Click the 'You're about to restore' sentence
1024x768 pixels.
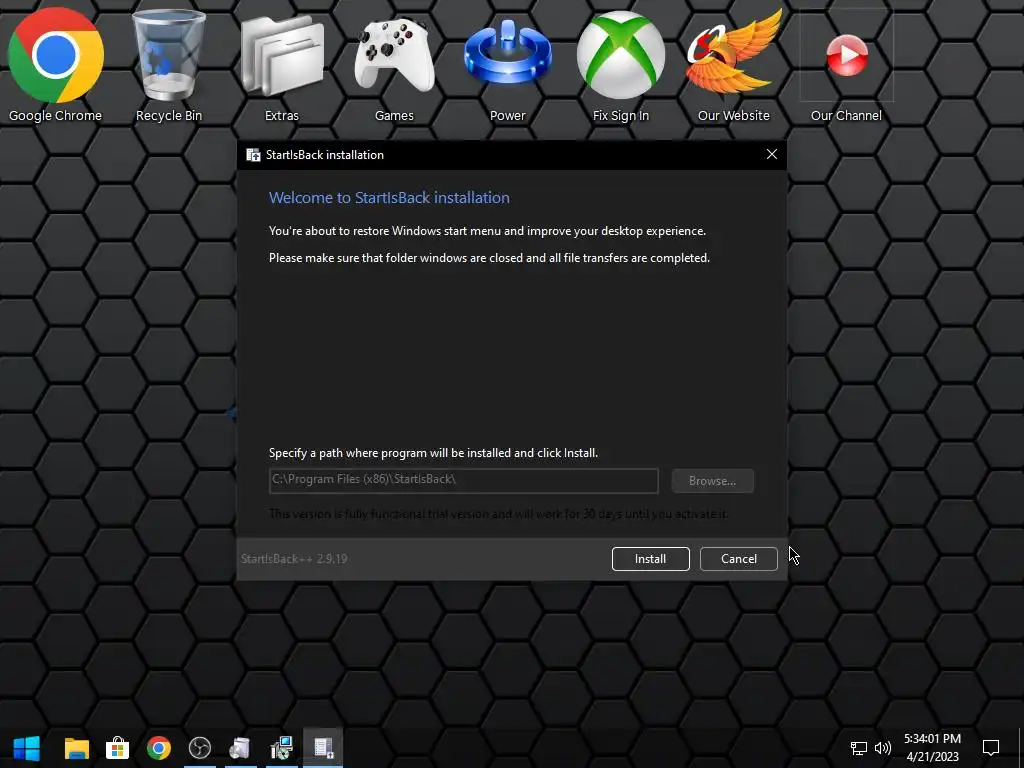click(x=487, y=231)
